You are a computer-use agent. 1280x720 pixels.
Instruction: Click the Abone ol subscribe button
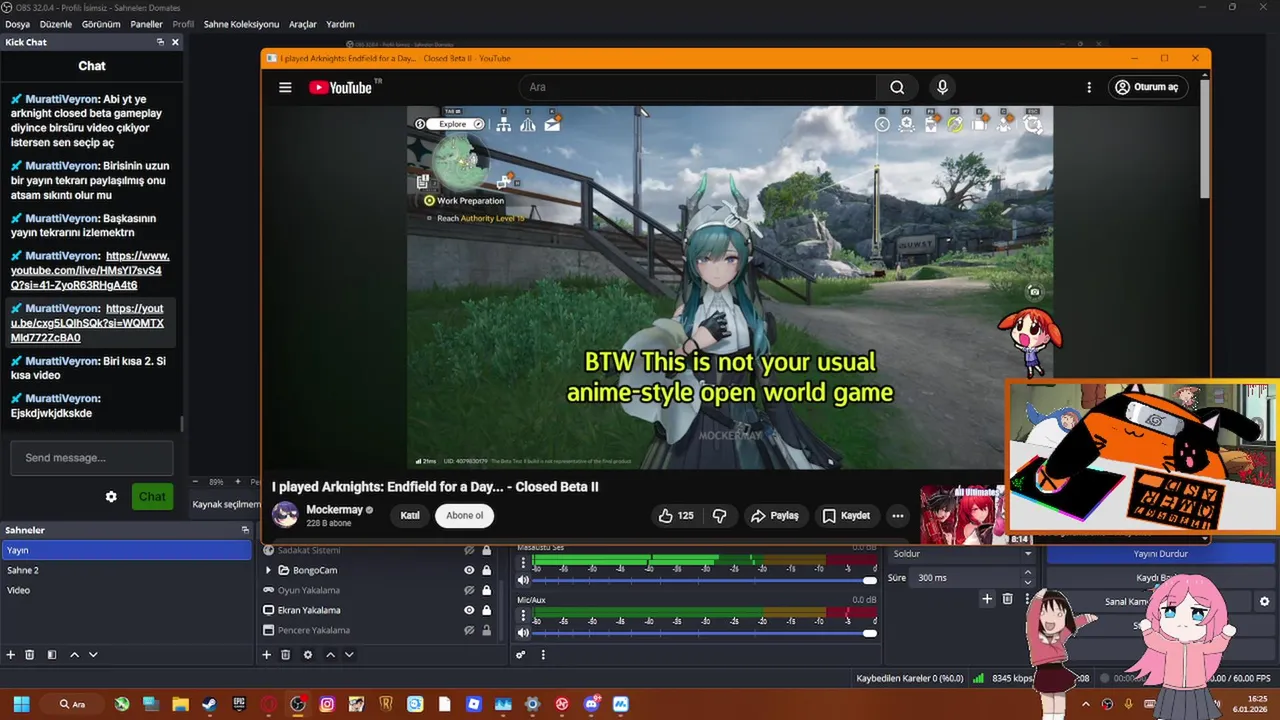tap(465, 516)
